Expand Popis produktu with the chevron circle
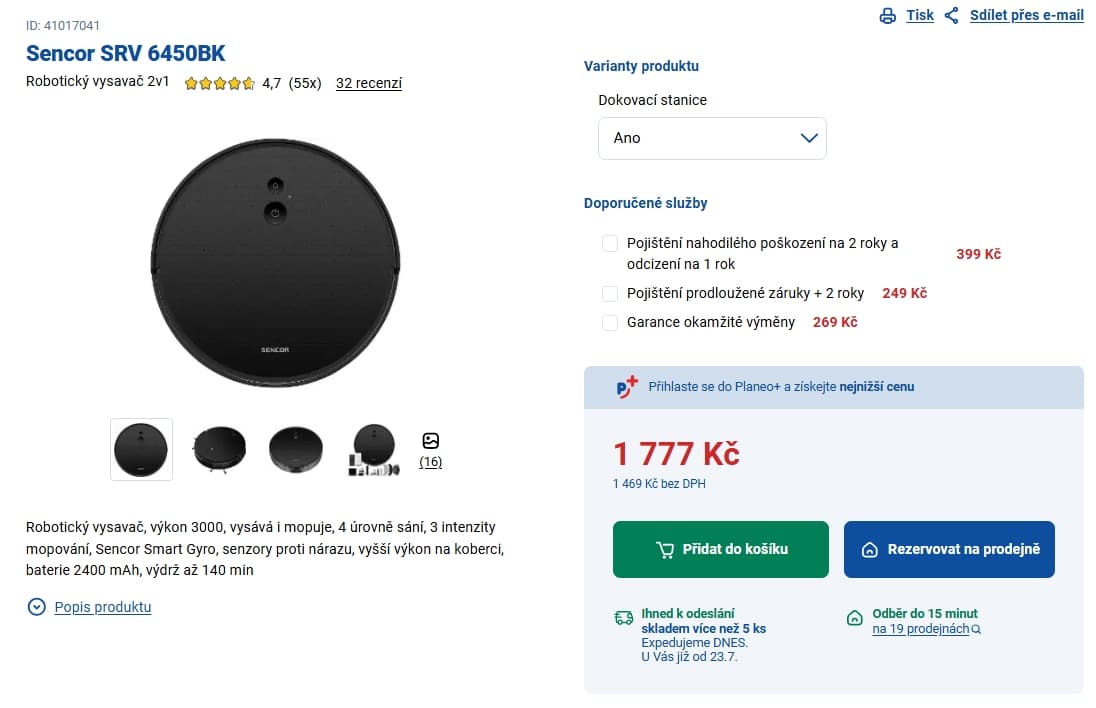1096x708 pixels. point(36,607)
